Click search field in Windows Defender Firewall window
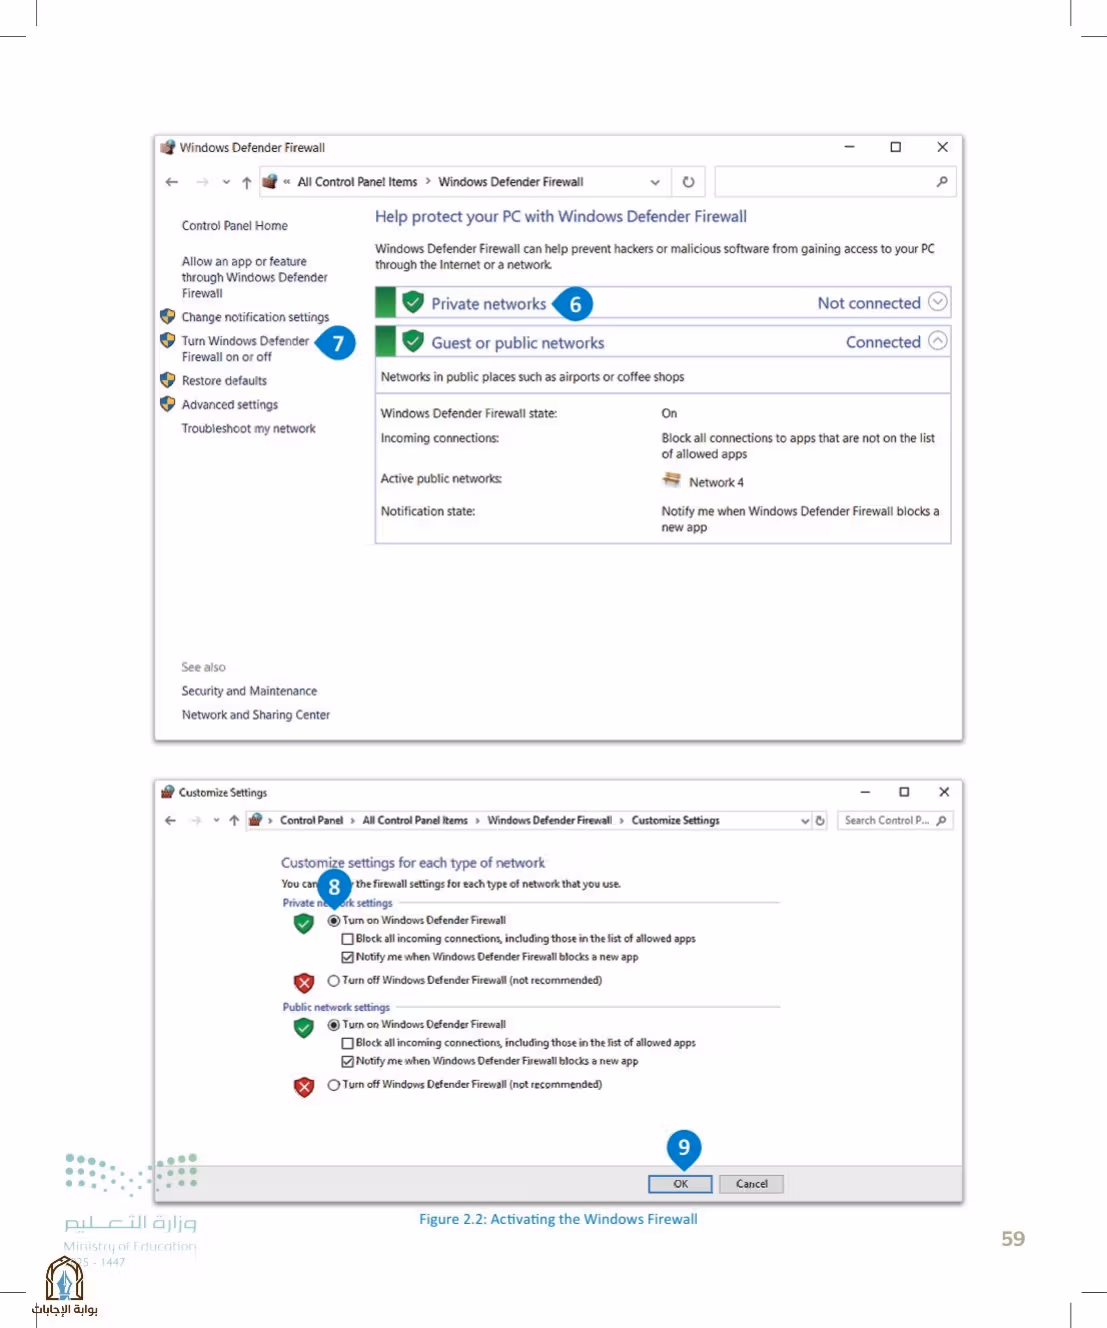 (835, 182)
